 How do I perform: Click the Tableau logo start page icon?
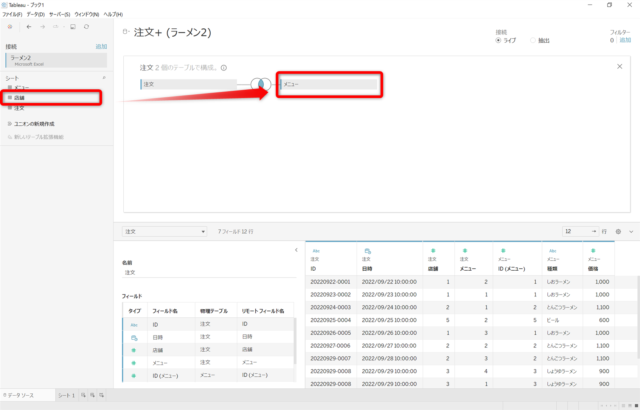coord(10,27)
